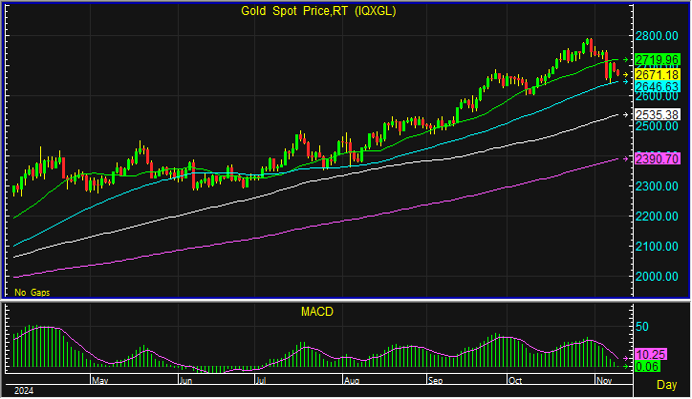692x399 pixels.
Task: Click the Day interval label
Action: 666,385
